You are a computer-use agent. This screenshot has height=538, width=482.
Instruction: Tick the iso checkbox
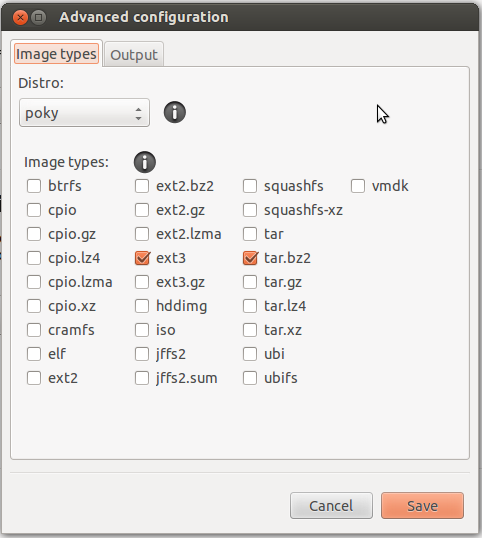(142, 330)
